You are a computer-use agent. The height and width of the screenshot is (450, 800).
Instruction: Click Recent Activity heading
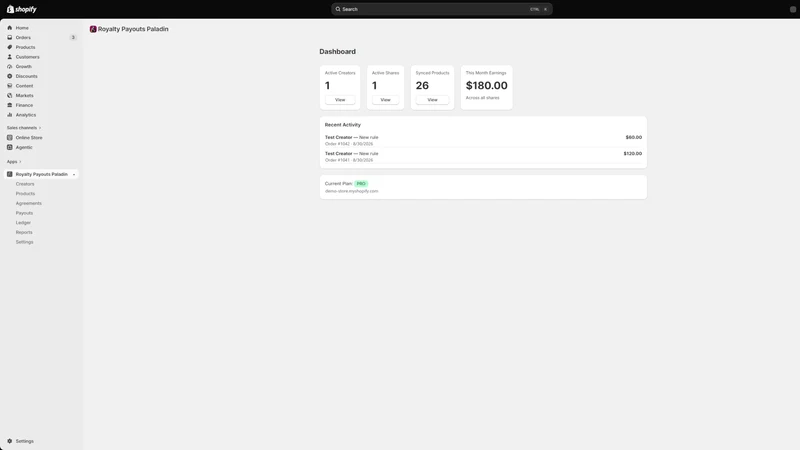[343, 125]
